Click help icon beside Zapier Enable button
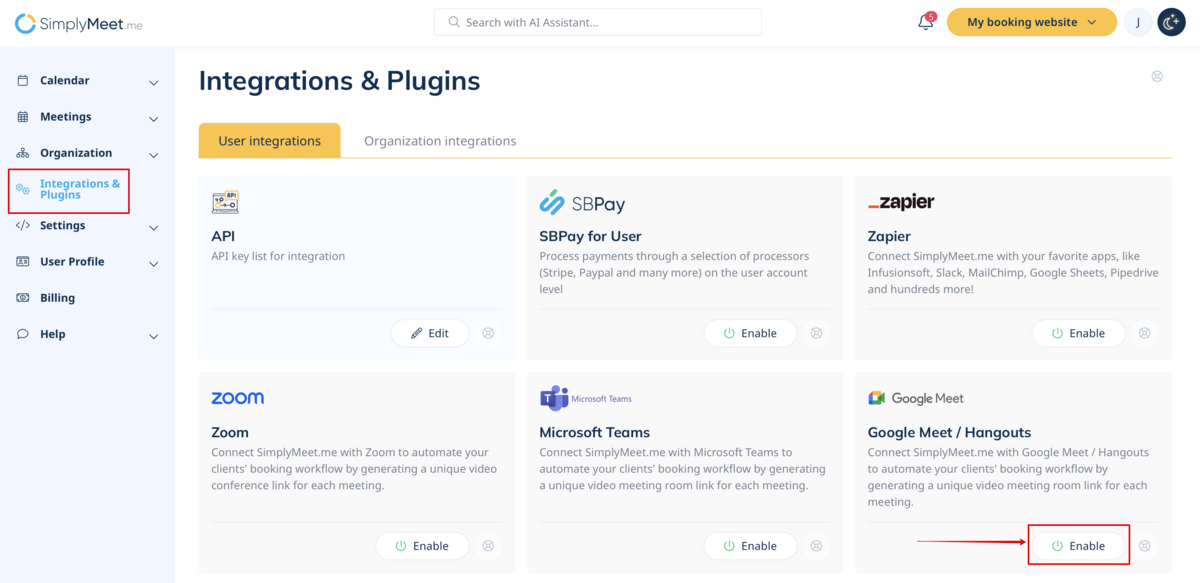Viewport: 1200px width, 583px height. click(x=1144, y=334)
